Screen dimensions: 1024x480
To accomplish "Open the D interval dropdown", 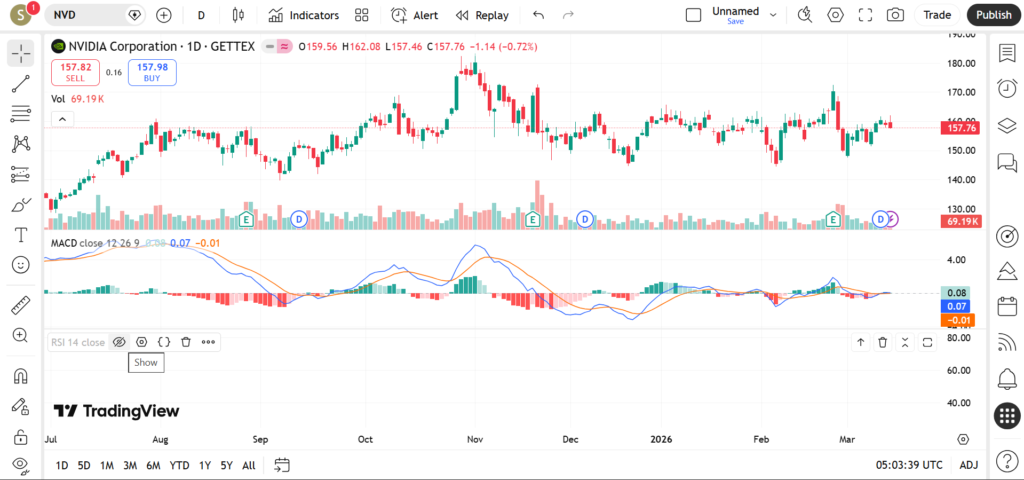I will (201, 15).
